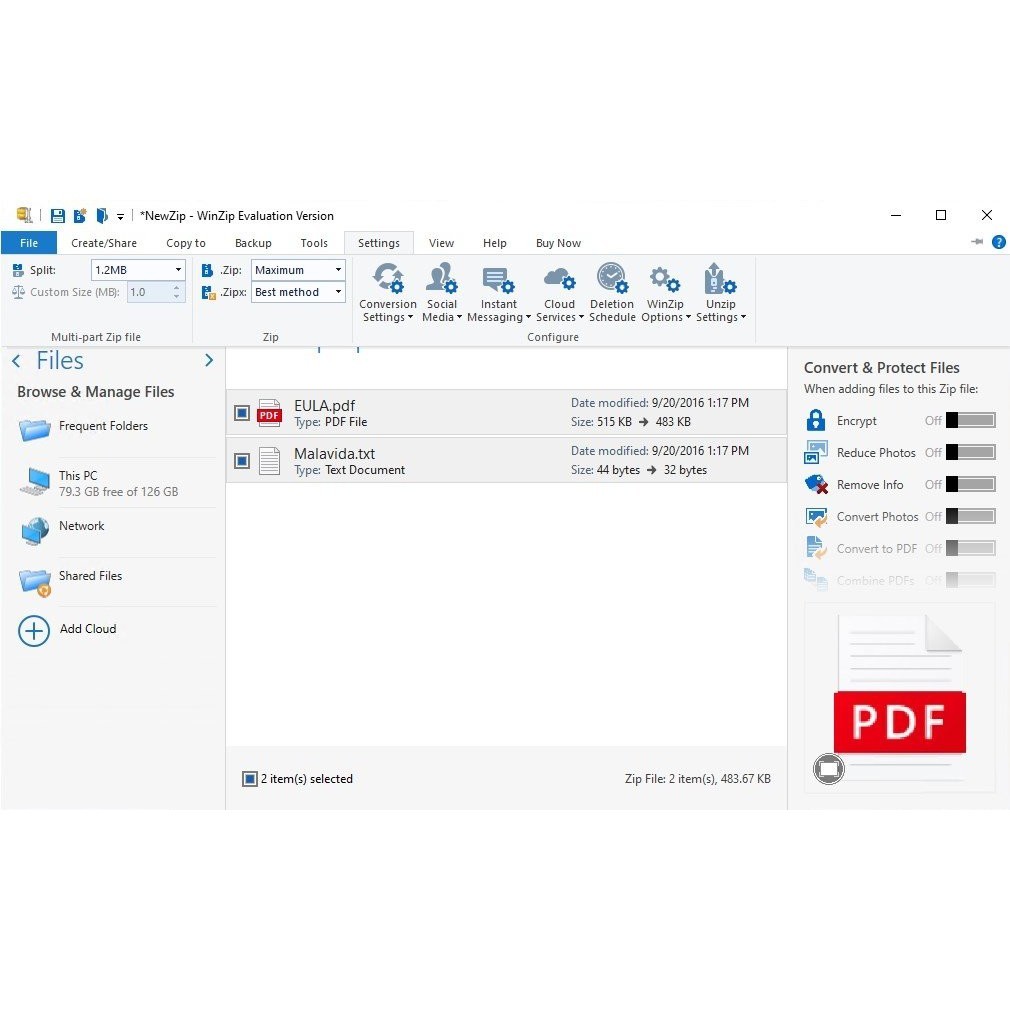The width and height of the screenshot is (1010, 1010).
Task: Open Unzip Settings
Action: [720, 292]
